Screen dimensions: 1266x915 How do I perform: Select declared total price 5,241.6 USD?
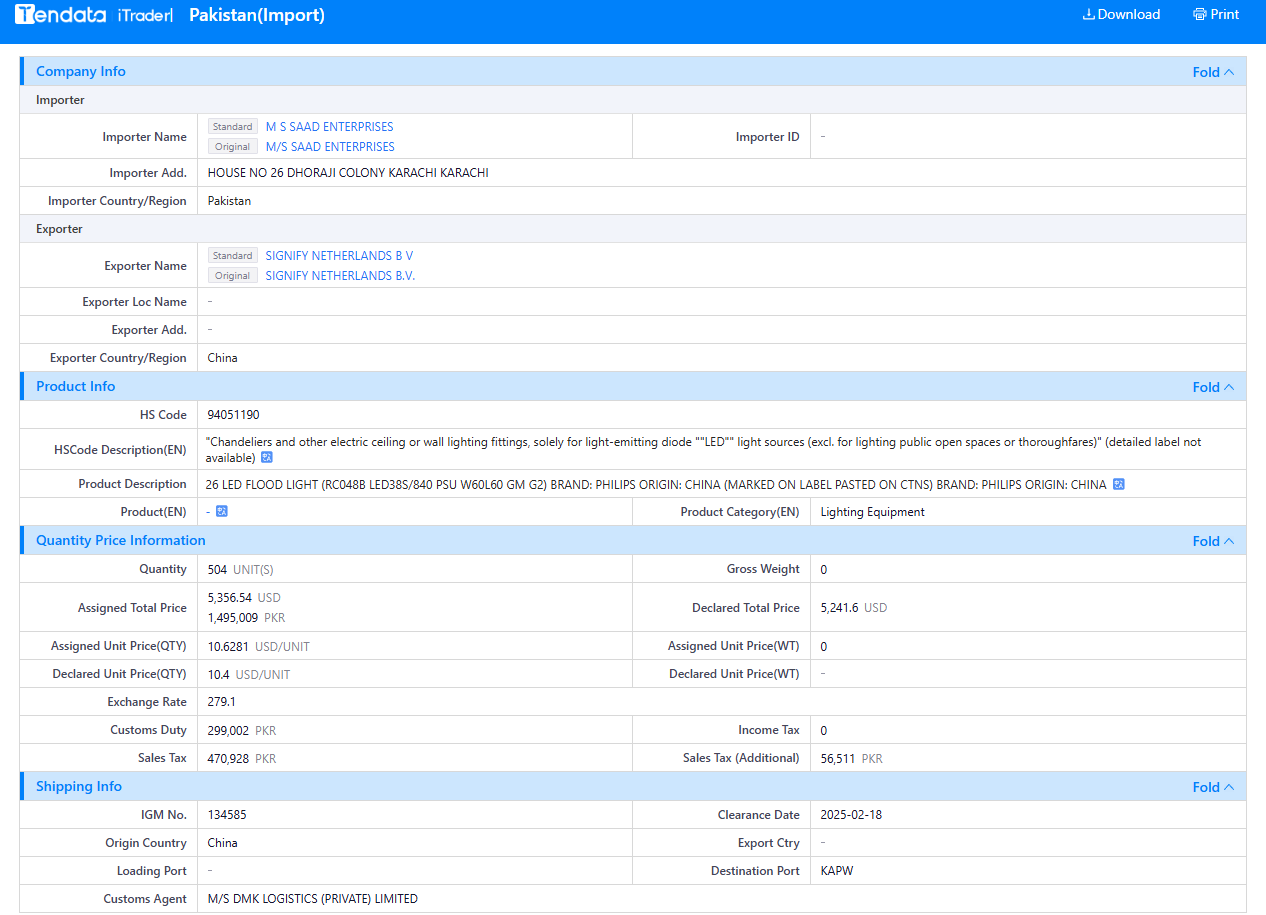point(854,608)
